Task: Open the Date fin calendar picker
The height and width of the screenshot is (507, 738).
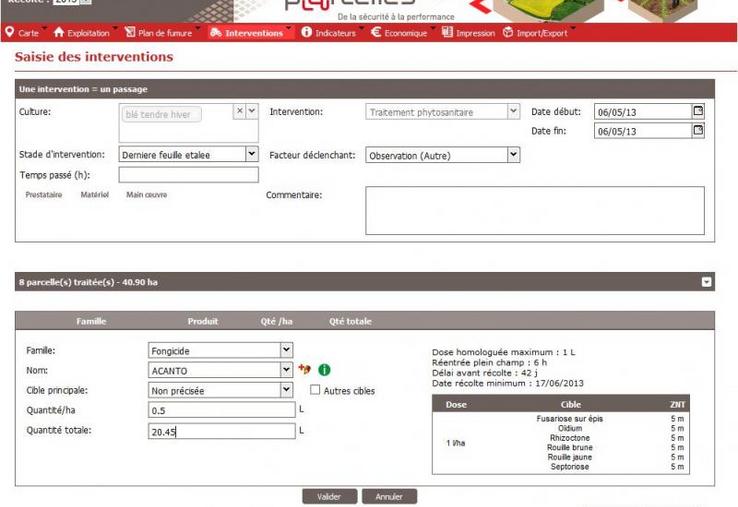Action: tap(698, 130)
